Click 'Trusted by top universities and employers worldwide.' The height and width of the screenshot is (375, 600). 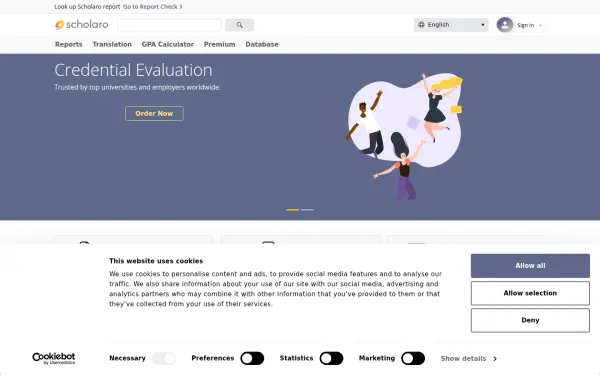coord(137,87)
